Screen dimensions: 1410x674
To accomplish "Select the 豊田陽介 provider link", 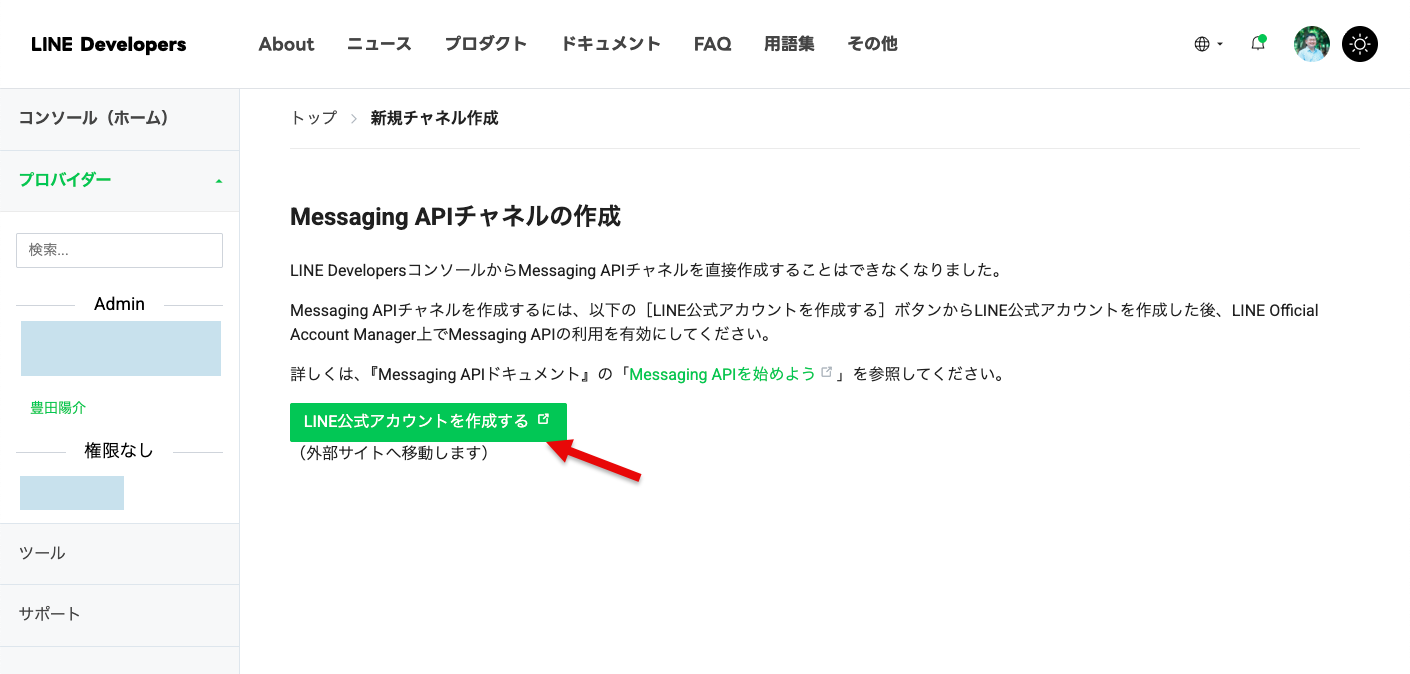I will [x=58, y=408].
